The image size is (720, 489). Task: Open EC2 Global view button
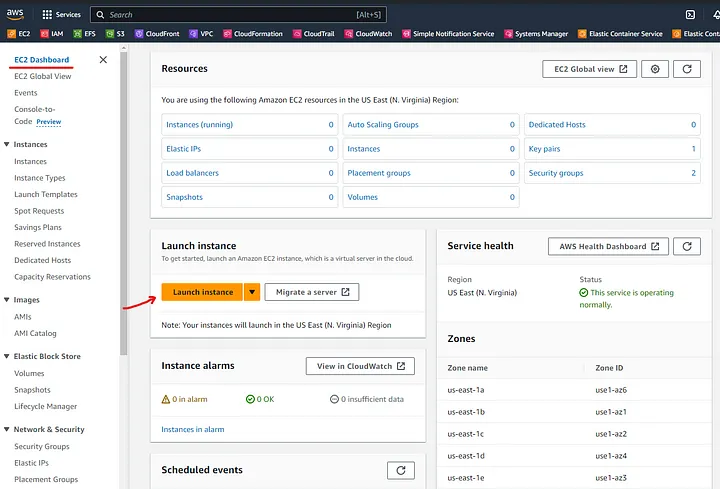click(589, 69)
